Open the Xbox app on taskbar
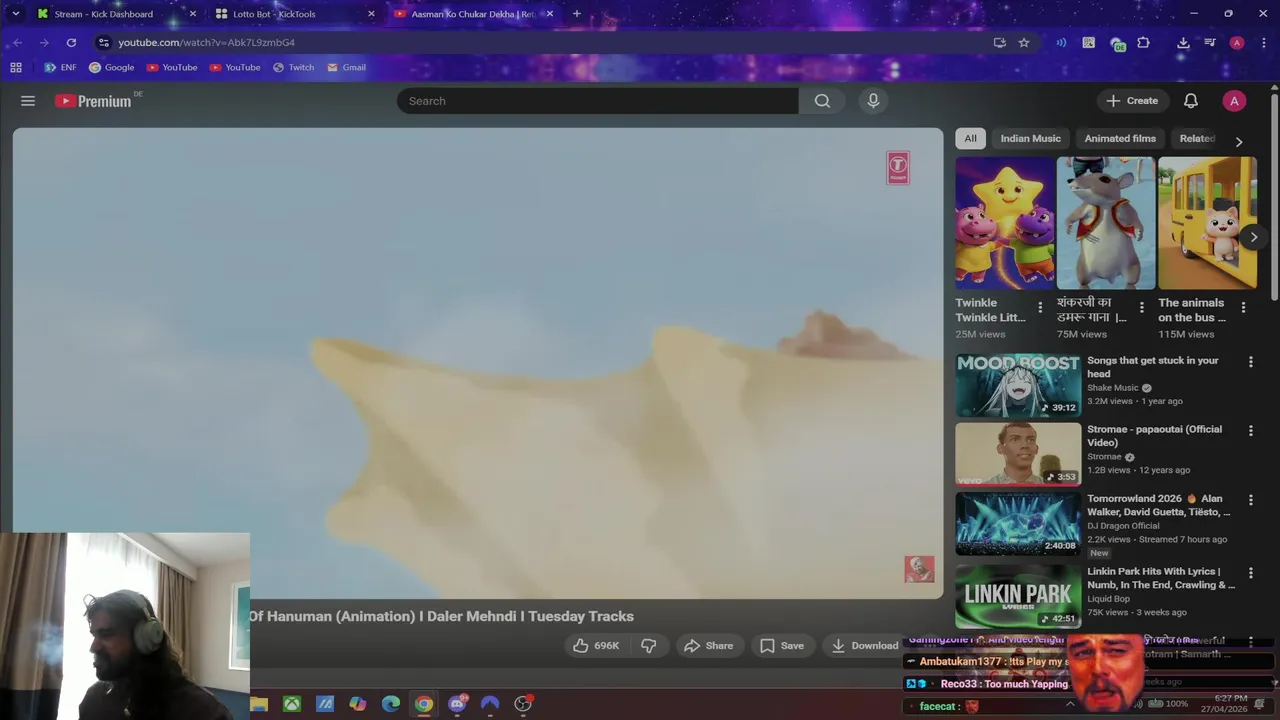This screenshot has height=720, width=1280. click(x=292, y=704)
